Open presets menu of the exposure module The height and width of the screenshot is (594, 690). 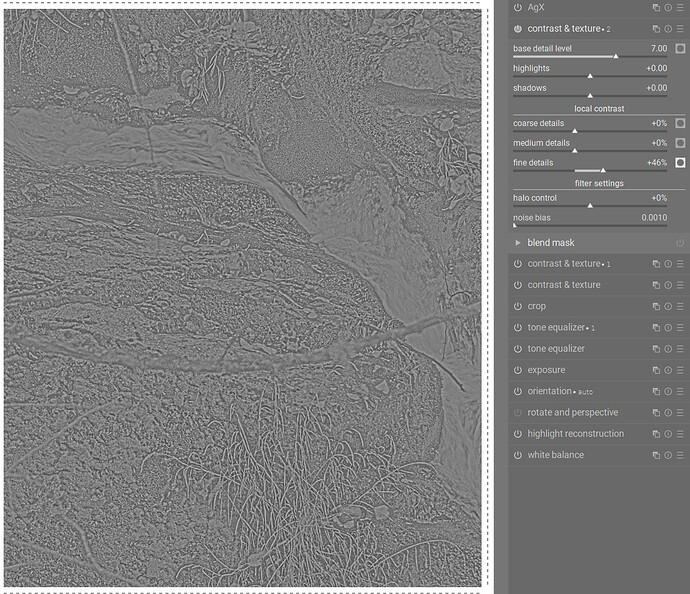click(680, 370)
